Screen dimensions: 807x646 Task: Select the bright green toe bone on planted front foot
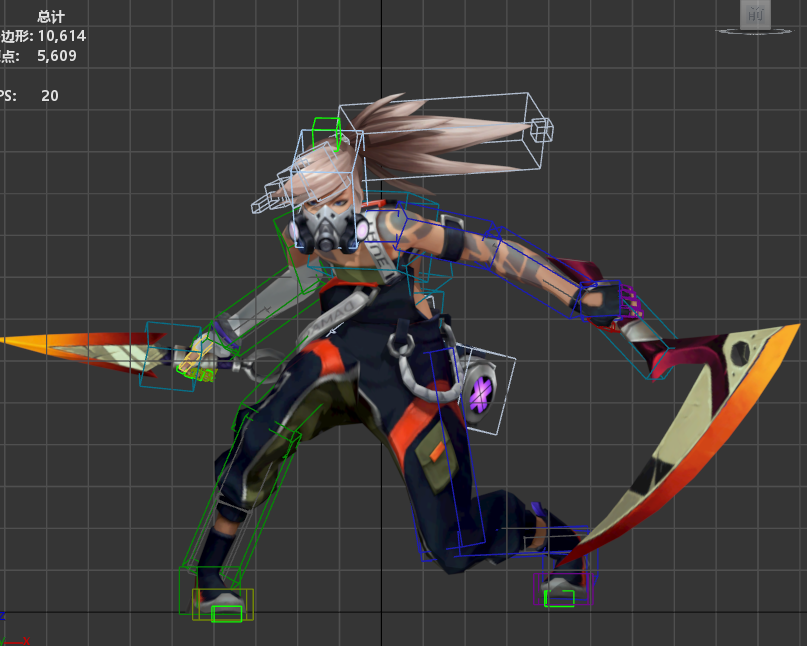point(226,614)
